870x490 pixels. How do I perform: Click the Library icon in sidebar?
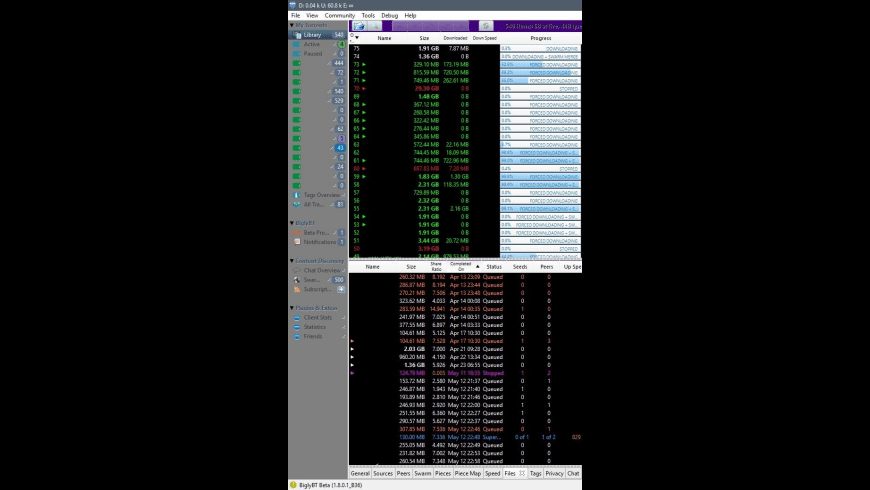point(297,34)
